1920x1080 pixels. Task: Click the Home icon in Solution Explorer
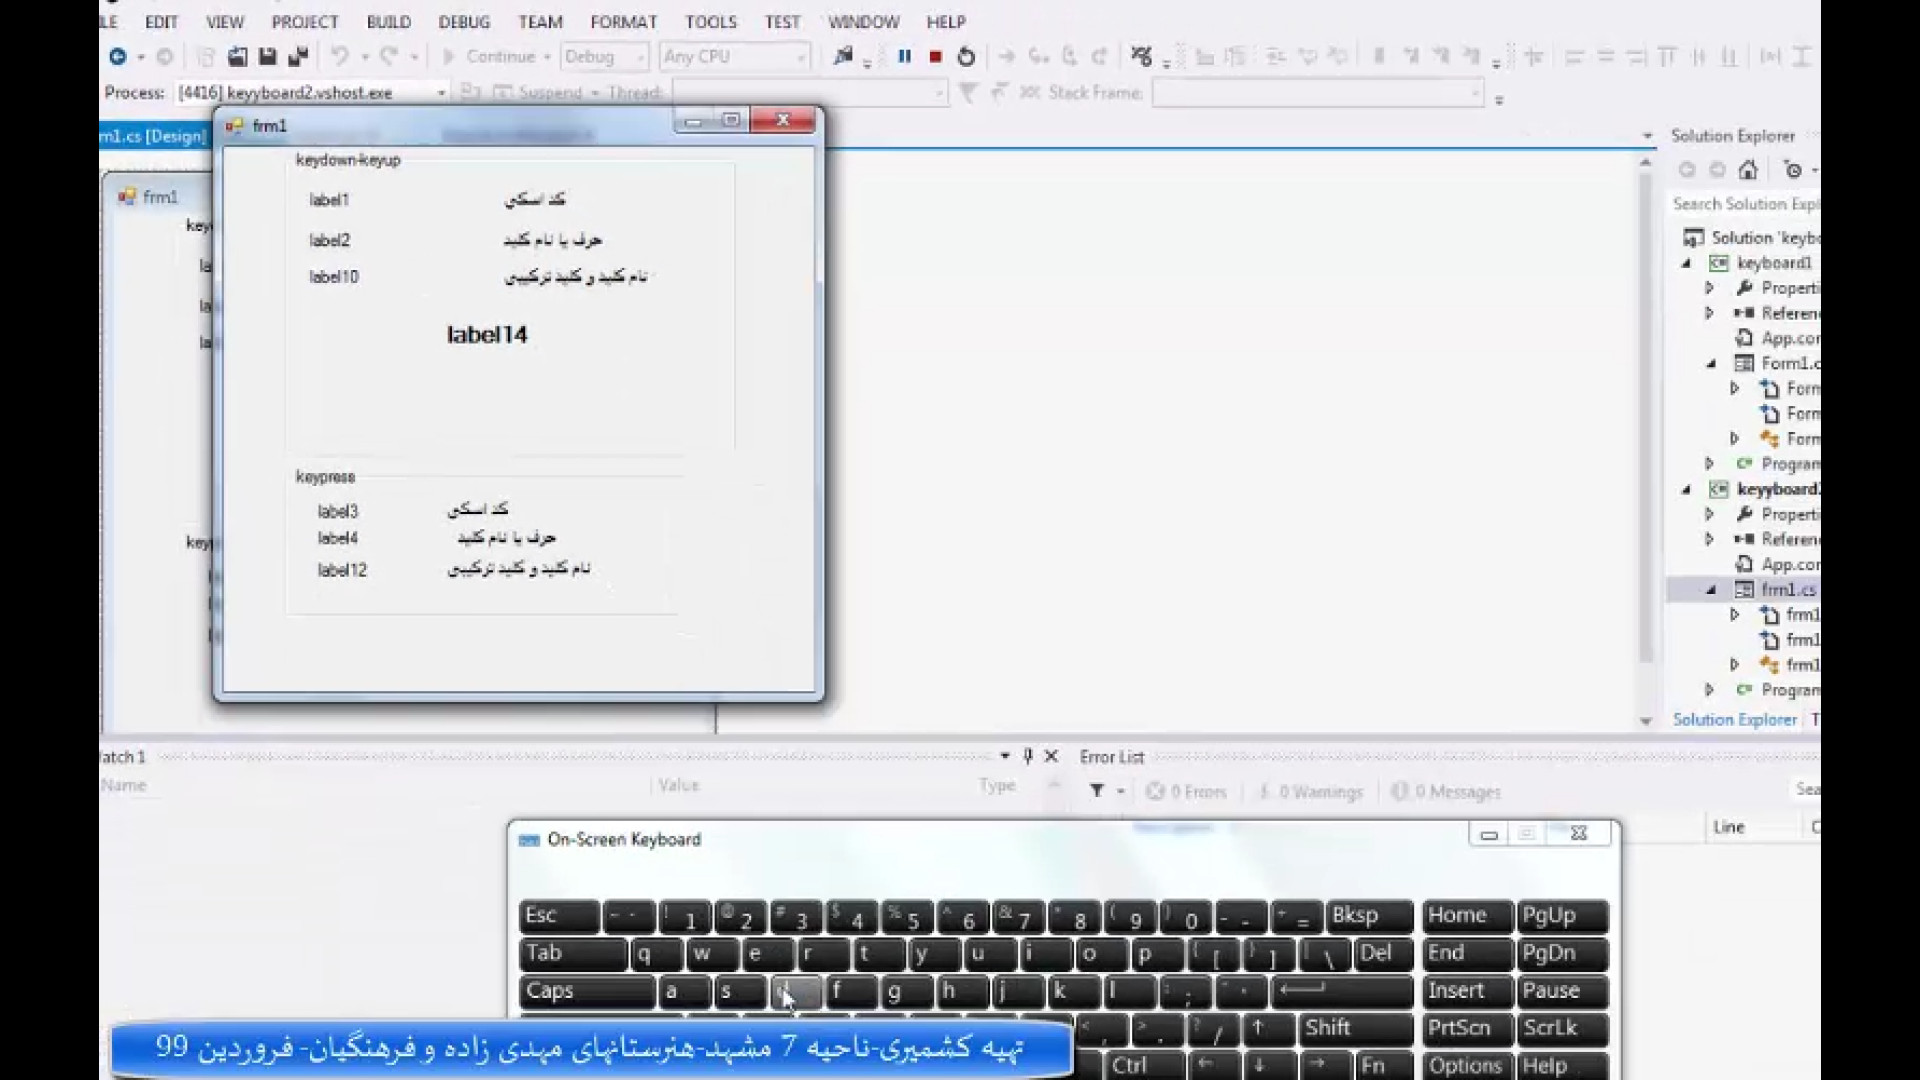1748,170
